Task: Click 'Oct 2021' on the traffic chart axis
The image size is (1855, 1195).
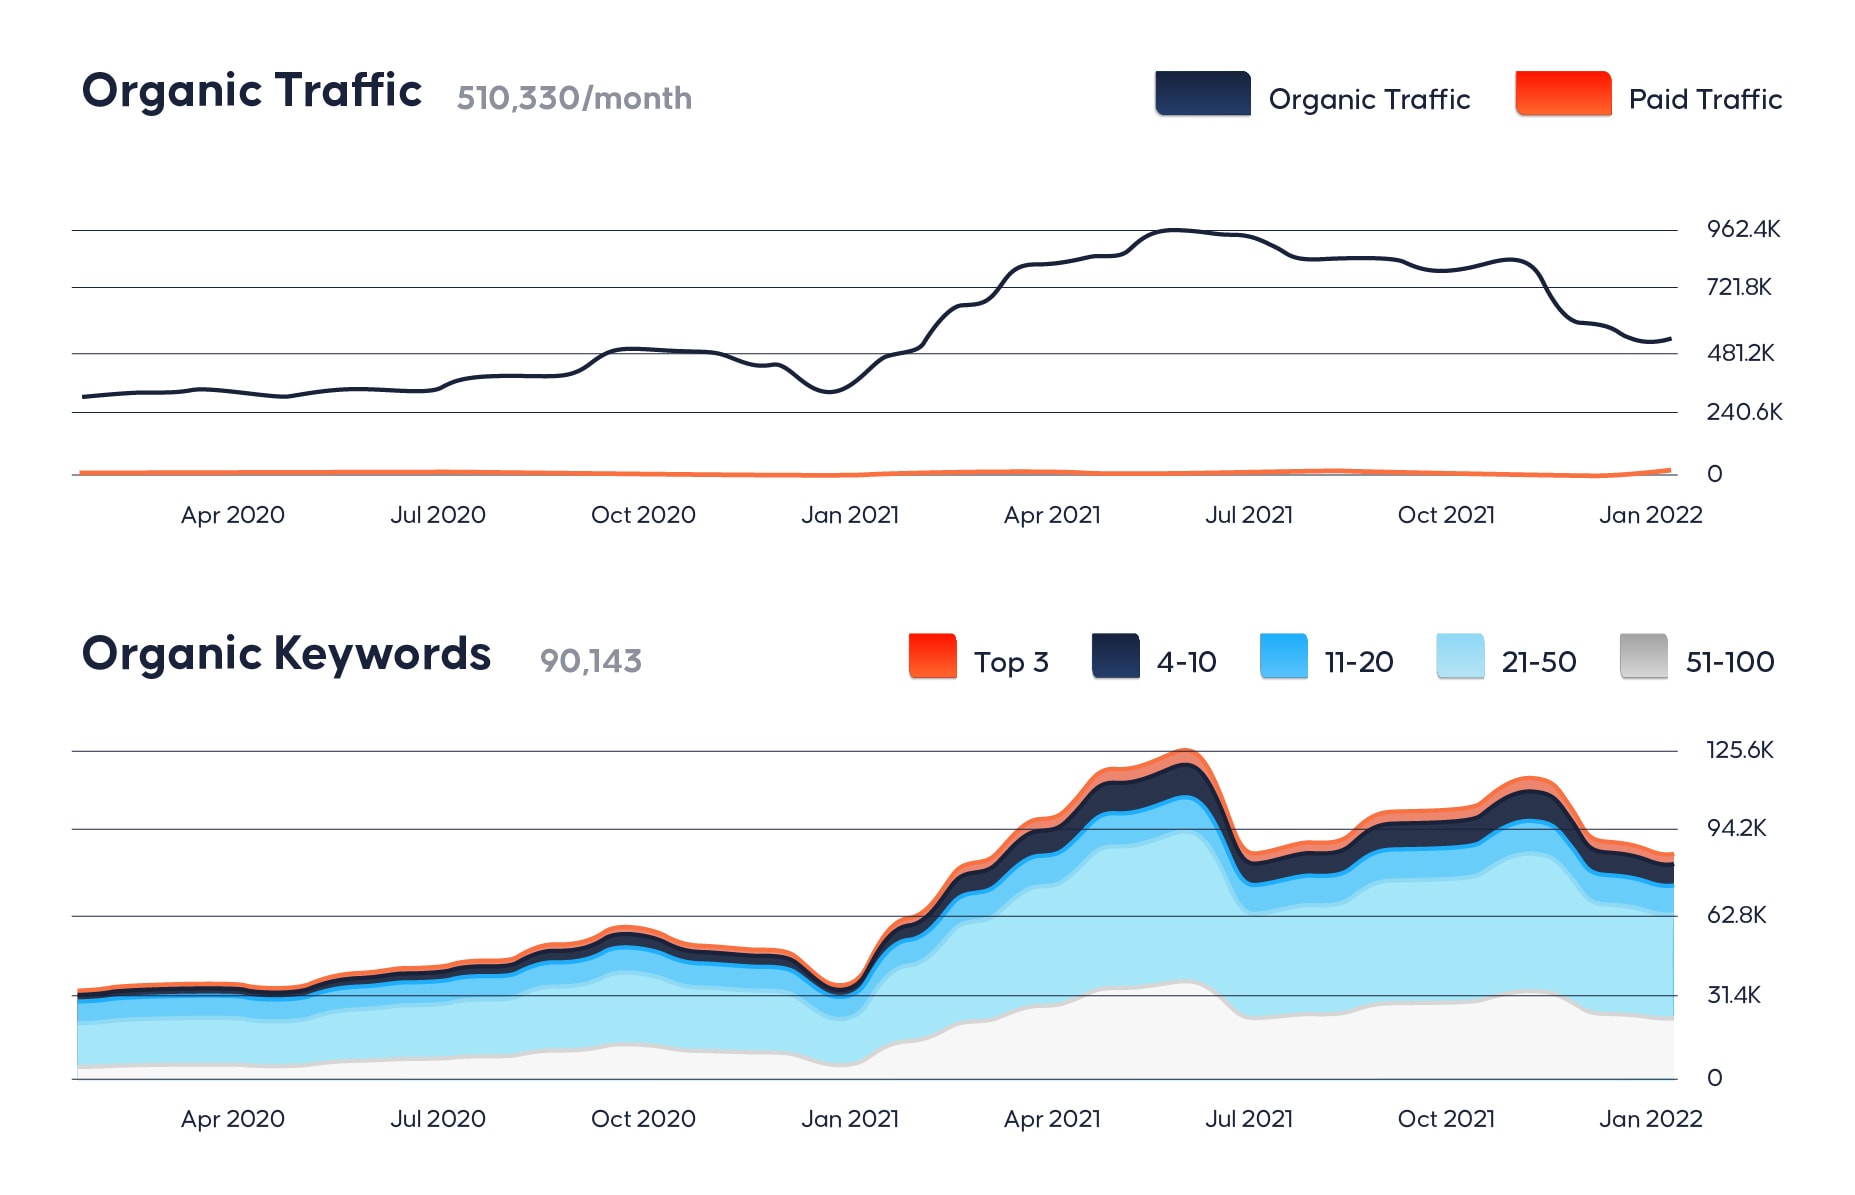Action: [1446, 515]
